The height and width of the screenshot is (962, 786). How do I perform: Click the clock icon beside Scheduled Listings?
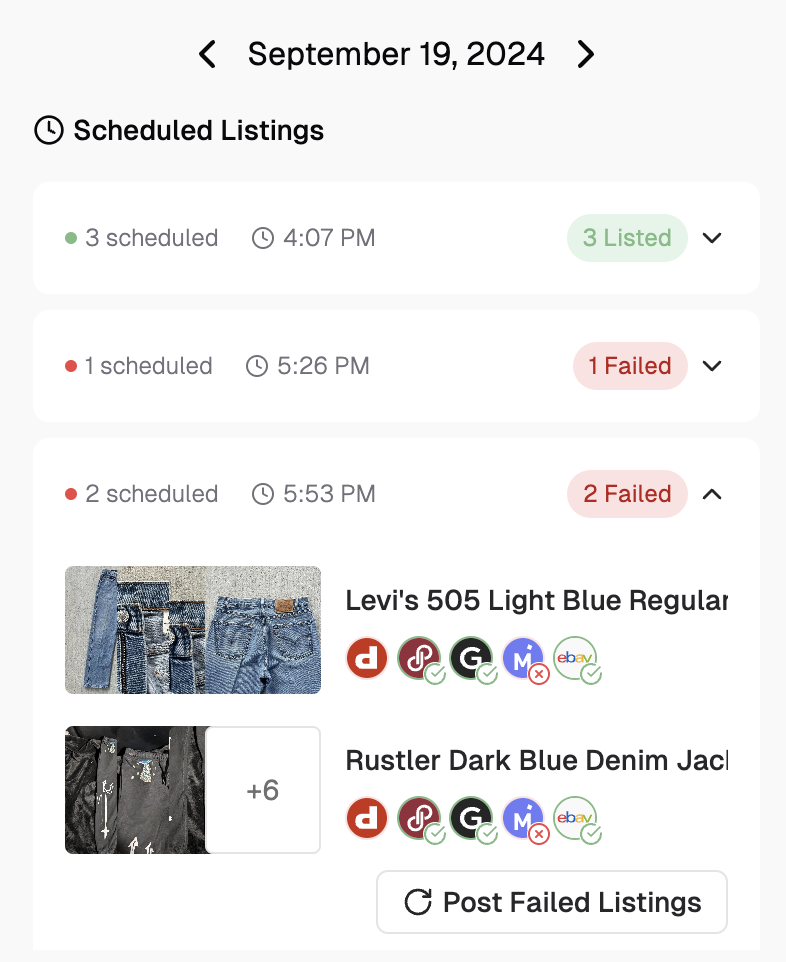48,130
